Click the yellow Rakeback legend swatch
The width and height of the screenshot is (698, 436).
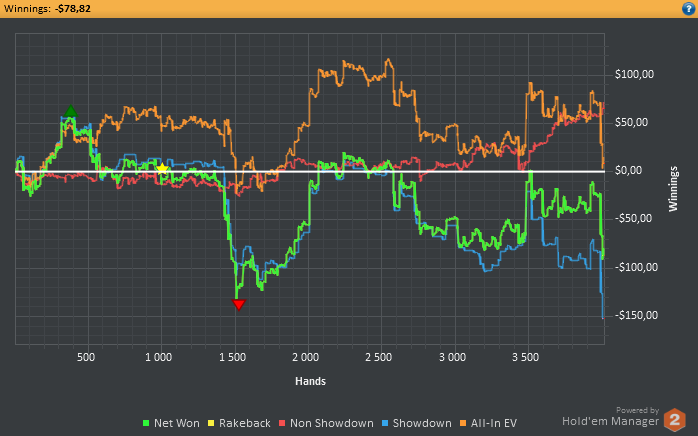[211, 423]
